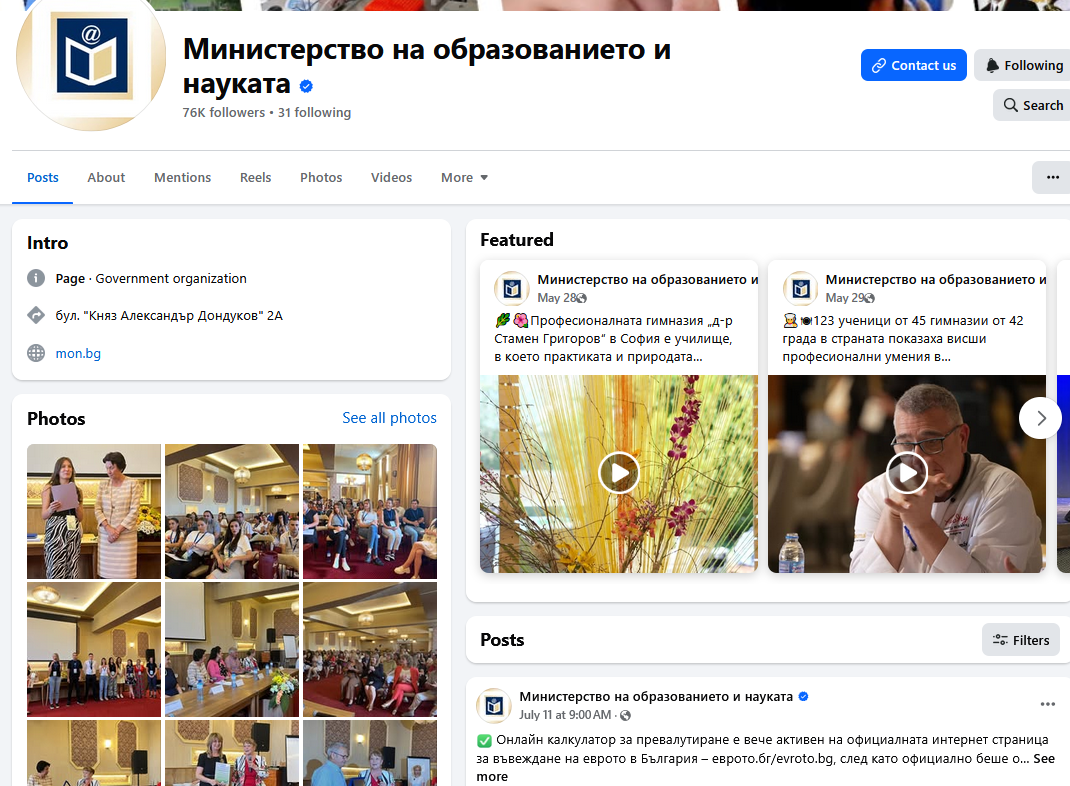The width and height of the screenshot is (1070, 786).
Task: Click public globe icon next to May 29
Action: (869, 298)
